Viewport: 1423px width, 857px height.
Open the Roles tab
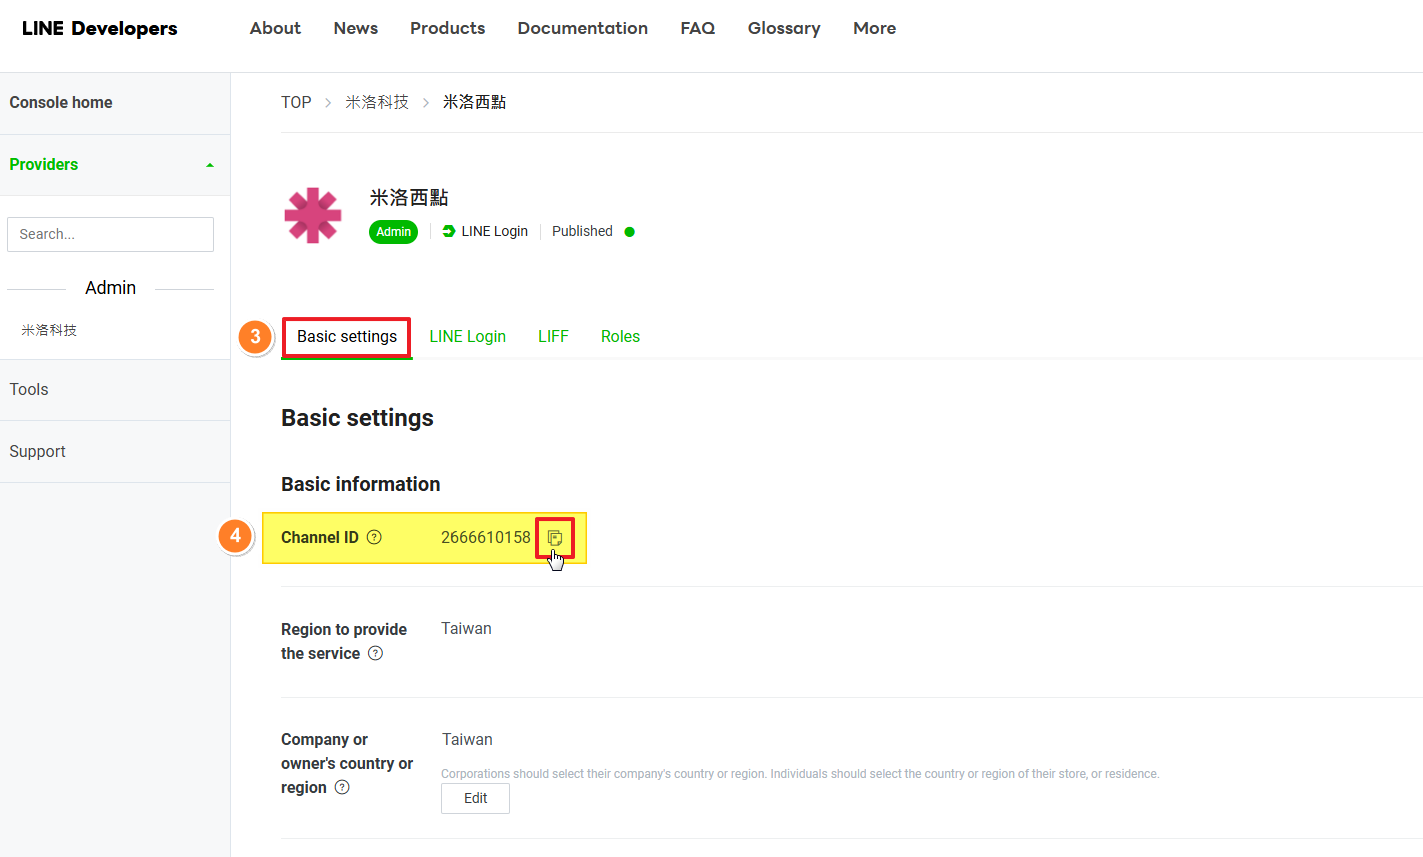[x=620, y=337]
